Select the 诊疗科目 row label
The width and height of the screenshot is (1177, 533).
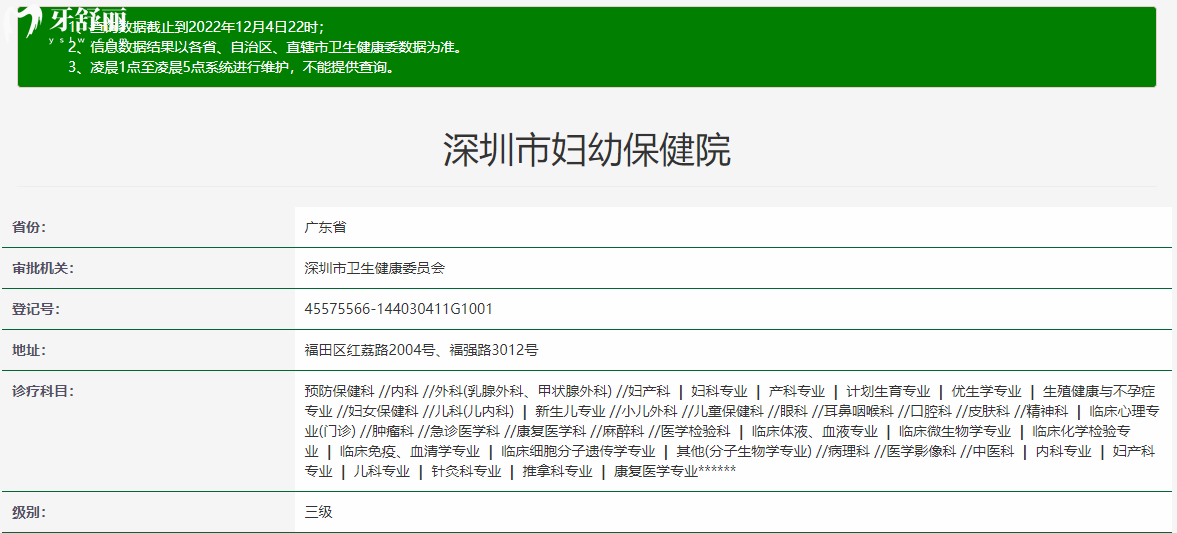(x=42, y=391)
